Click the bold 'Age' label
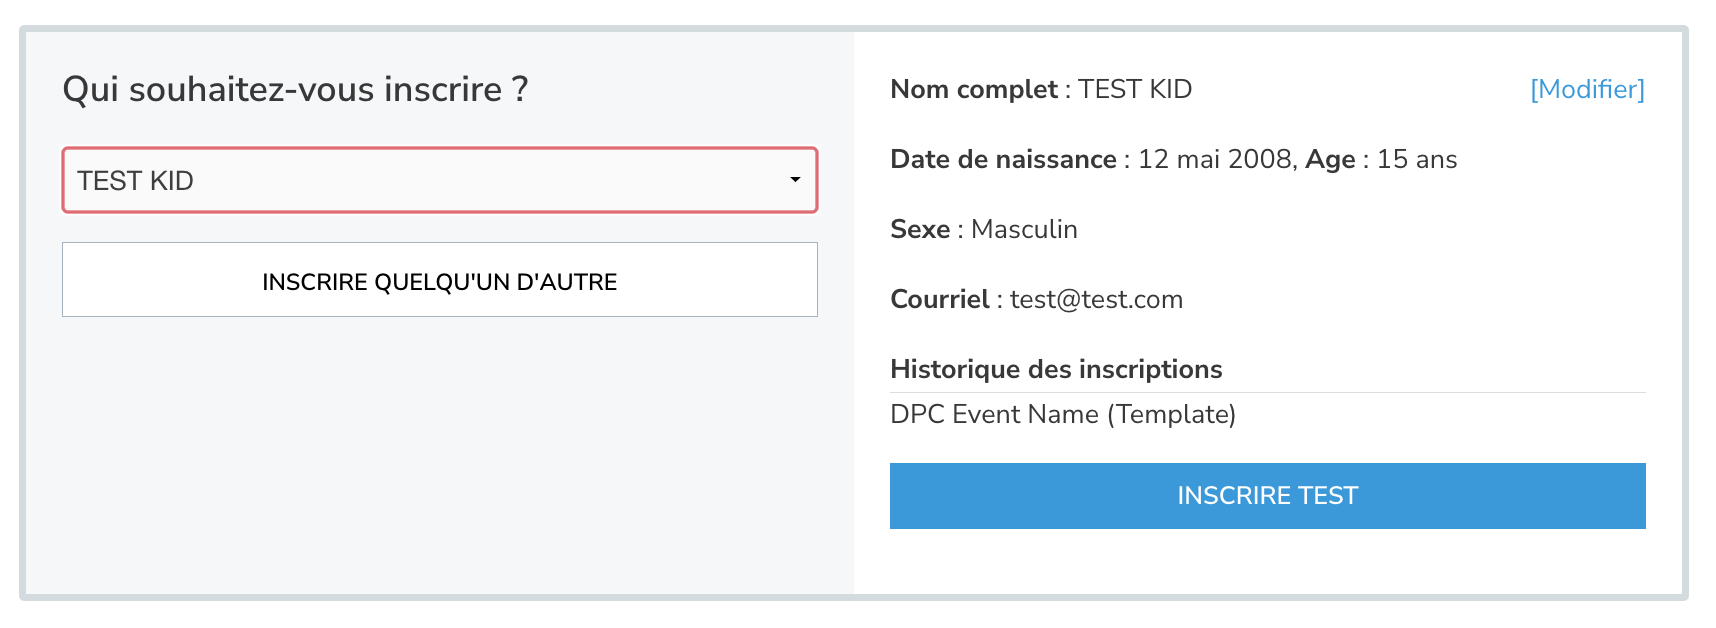Viewport: 1716px width, 628px height. click(x=1330, y=160)
